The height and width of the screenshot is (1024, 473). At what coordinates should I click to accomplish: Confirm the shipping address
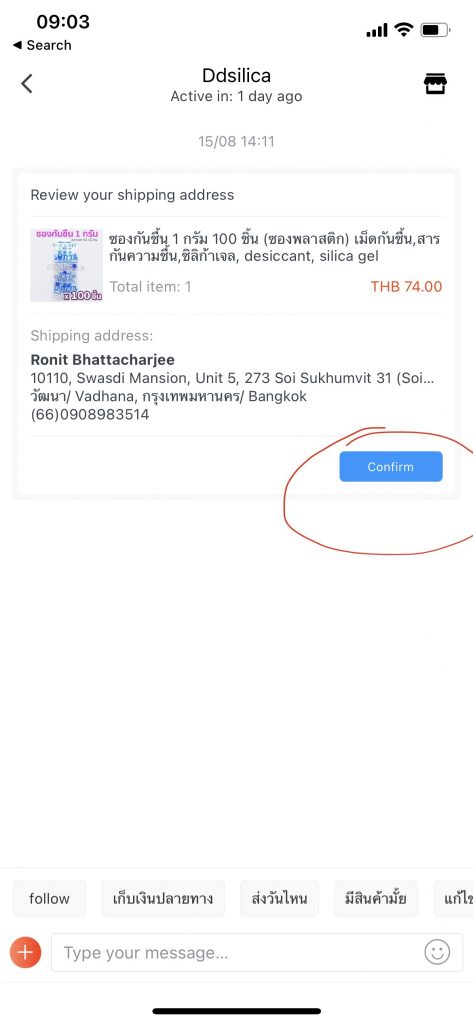pyautogui.click(x=391, y=466)
